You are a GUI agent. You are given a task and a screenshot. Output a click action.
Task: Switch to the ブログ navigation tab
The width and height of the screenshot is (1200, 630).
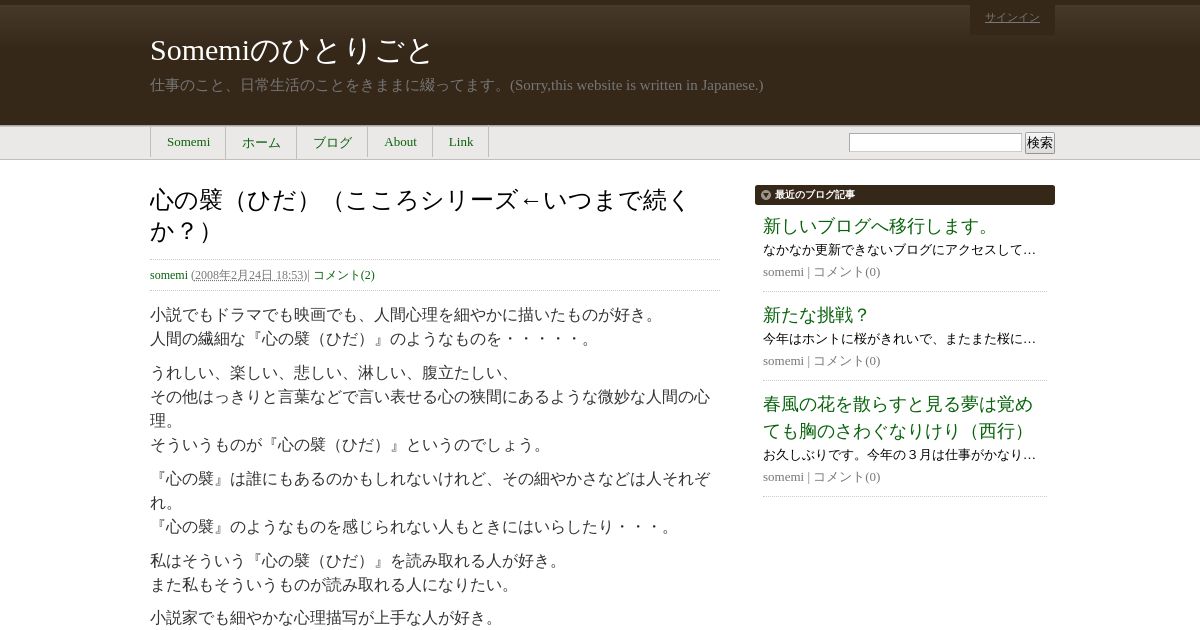point(332,142)
